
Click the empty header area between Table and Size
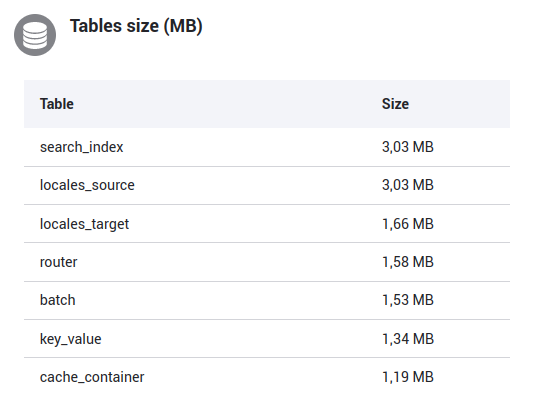tap(228, 104)
